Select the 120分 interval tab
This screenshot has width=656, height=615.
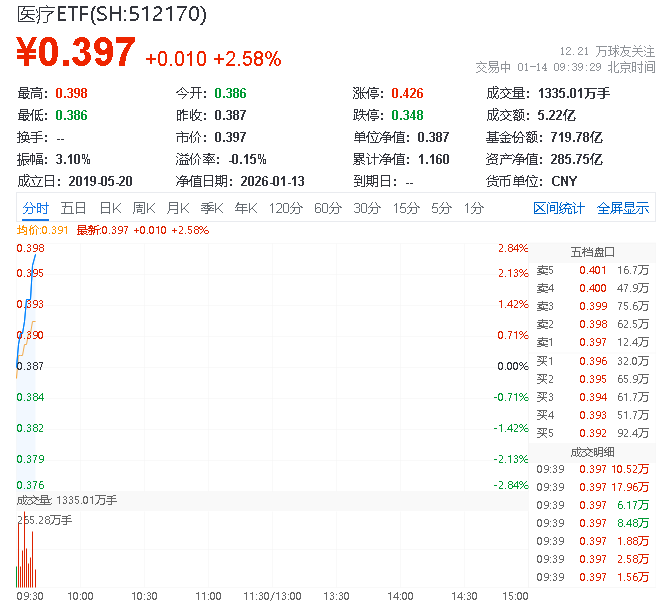(x=285, y=208)
